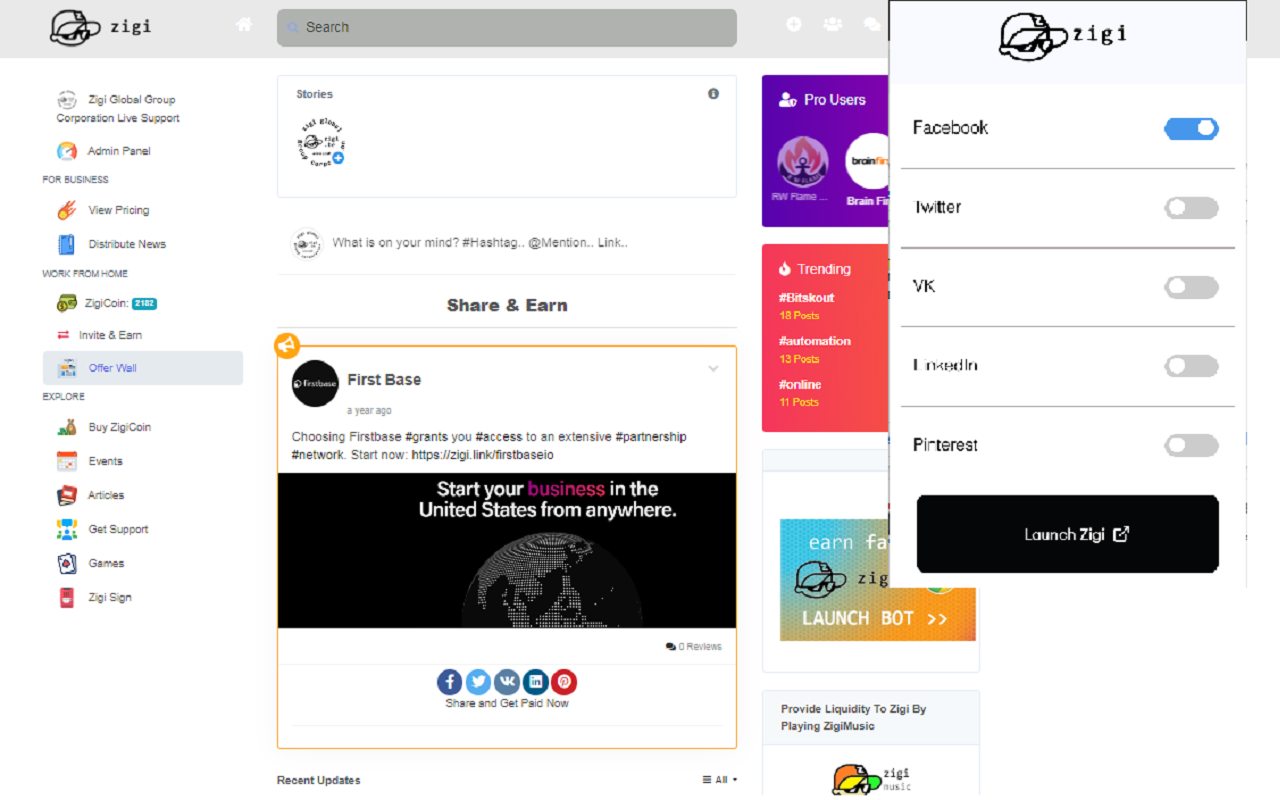This screenshot has height=800, width=1280.
Task: Click the VK share icon under post
Action: tap(507, 682)
